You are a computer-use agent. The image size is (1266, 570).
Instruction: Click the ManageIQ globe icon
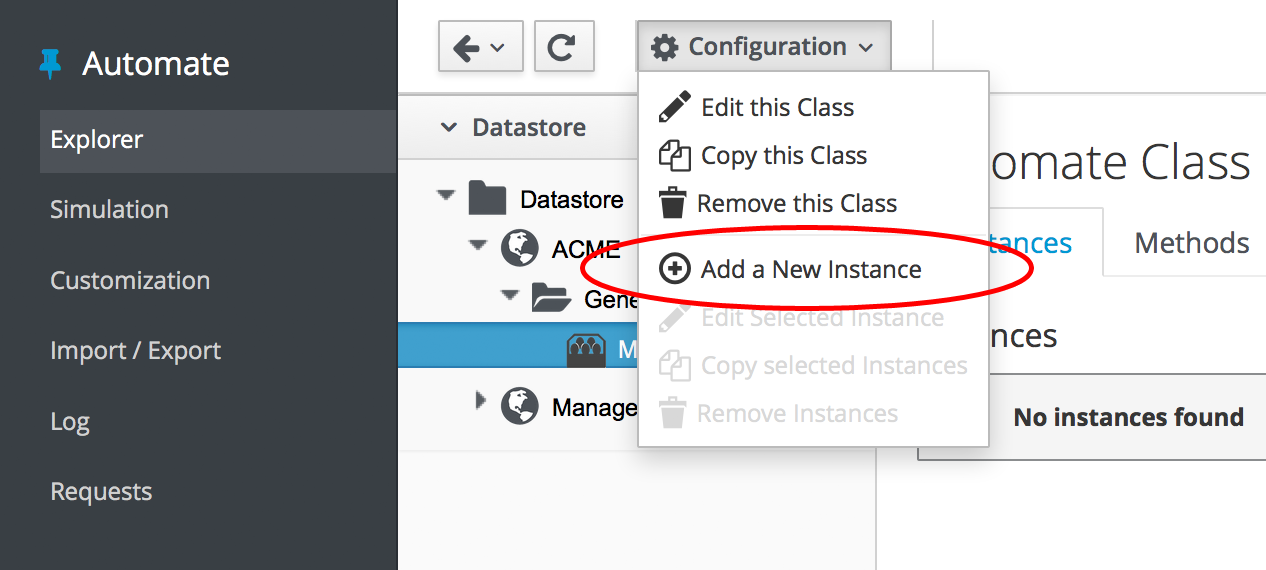pos(520,405)
